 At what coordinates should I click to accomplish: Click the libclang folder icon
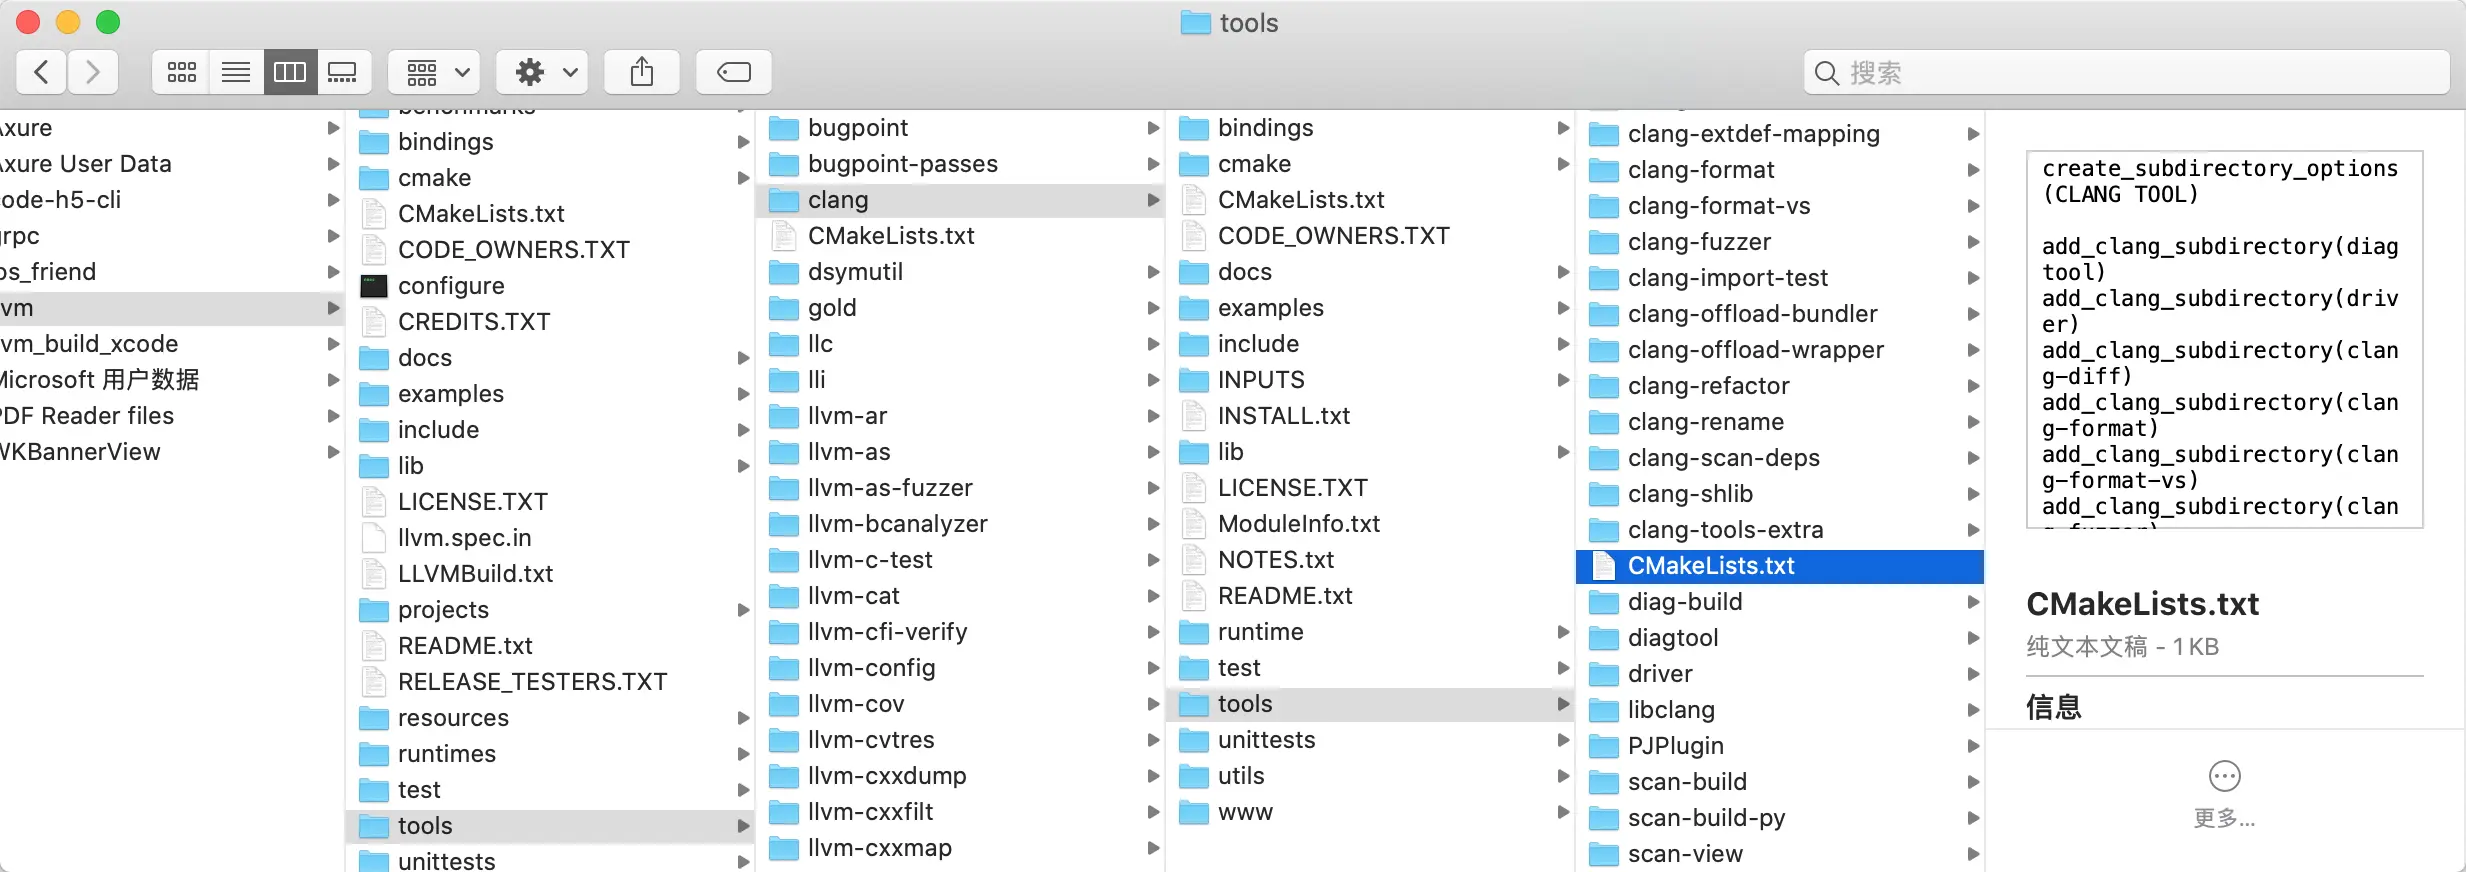1604,710
